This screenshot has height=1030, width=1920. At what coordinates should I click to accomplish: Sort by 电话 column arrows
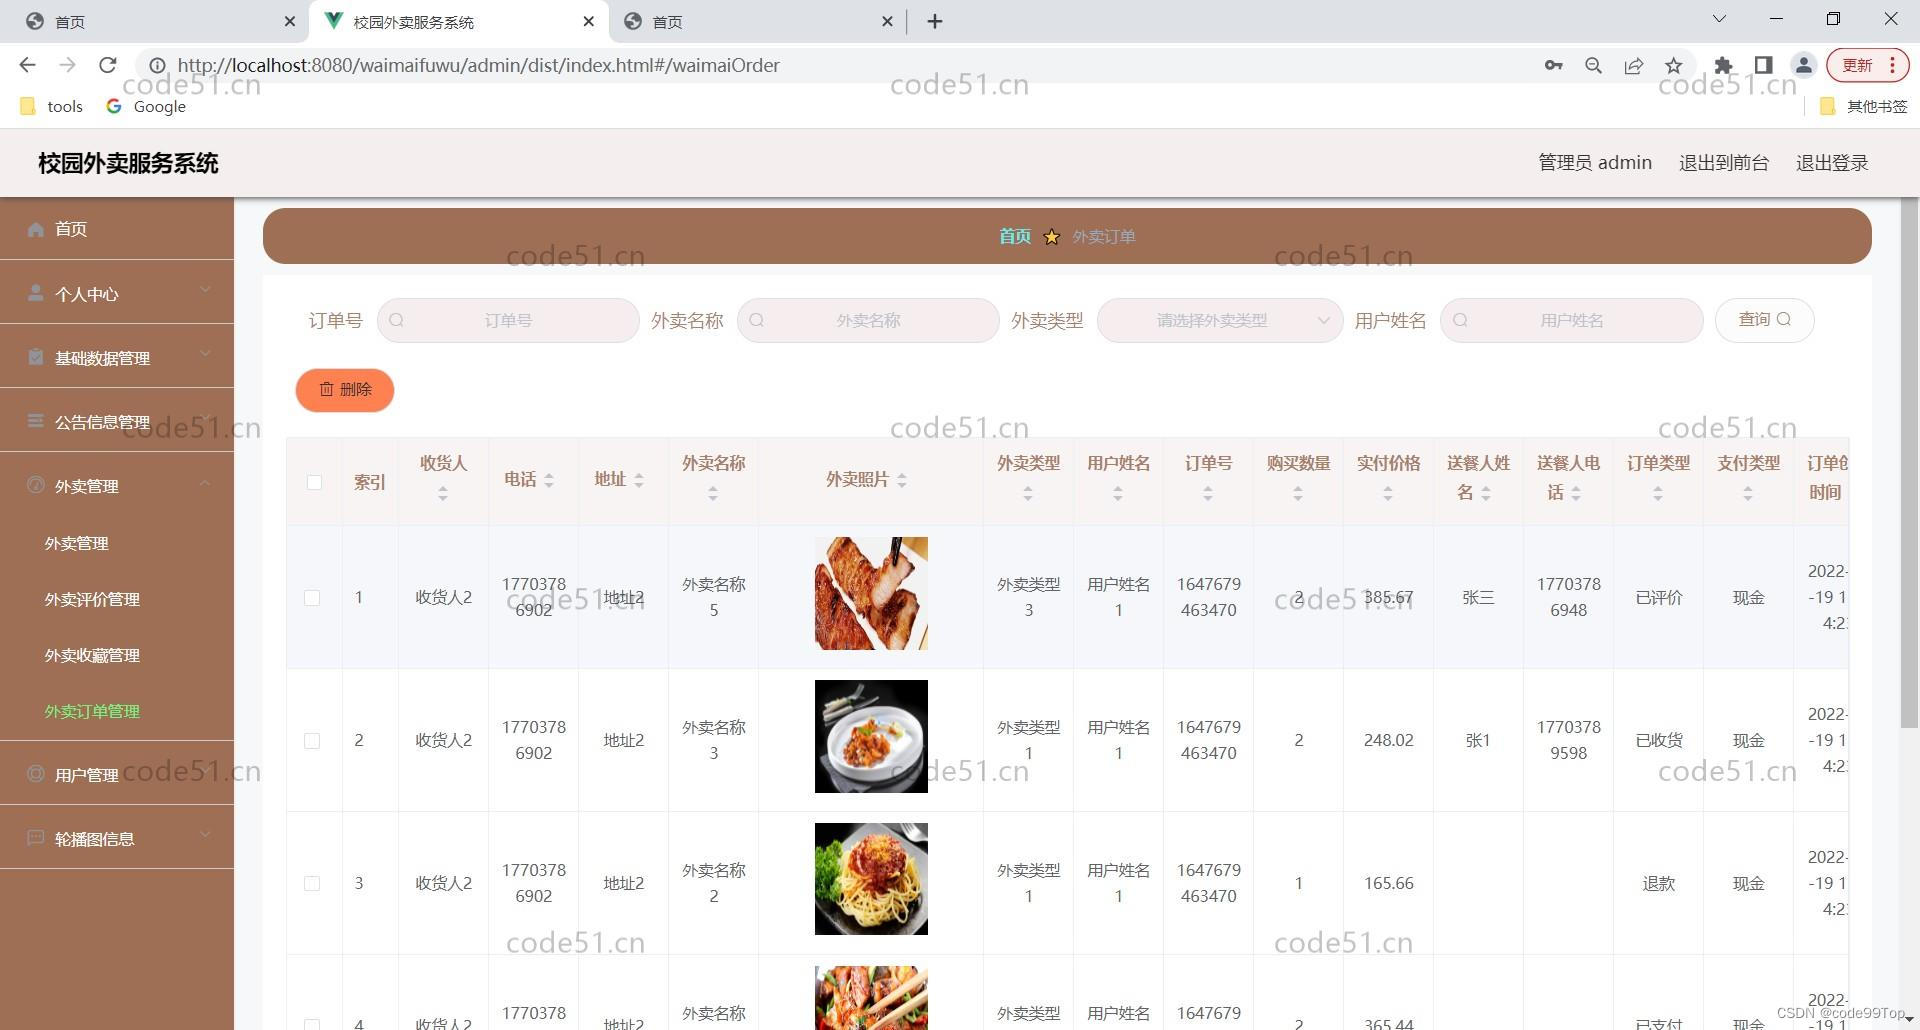548,480
